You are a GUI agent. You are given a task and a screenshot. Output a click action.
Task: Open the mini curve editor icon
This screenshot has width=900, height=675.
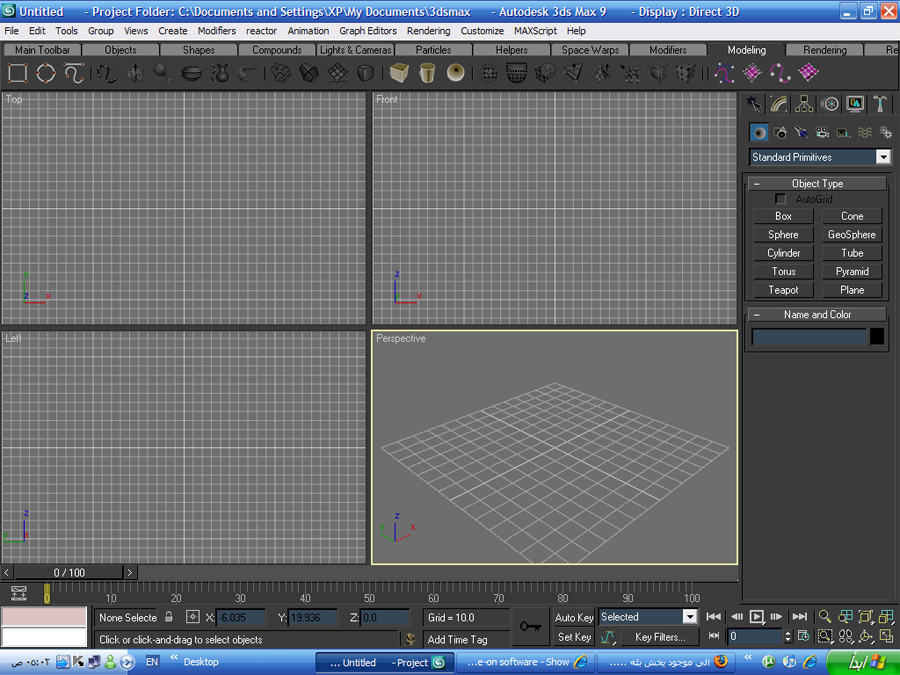tap(18, 593)
